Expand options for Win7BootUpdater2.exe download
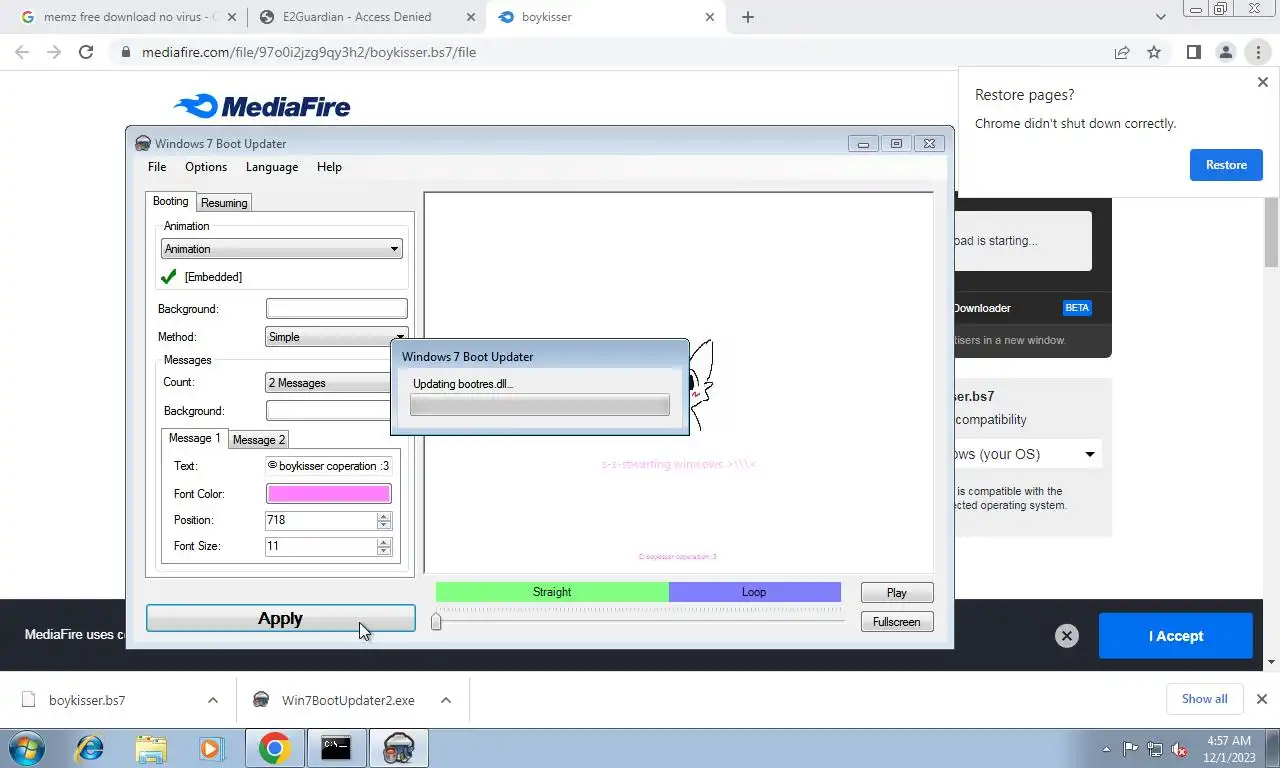The height and width of the screenshot is (768, 1280). click(446, 700)
